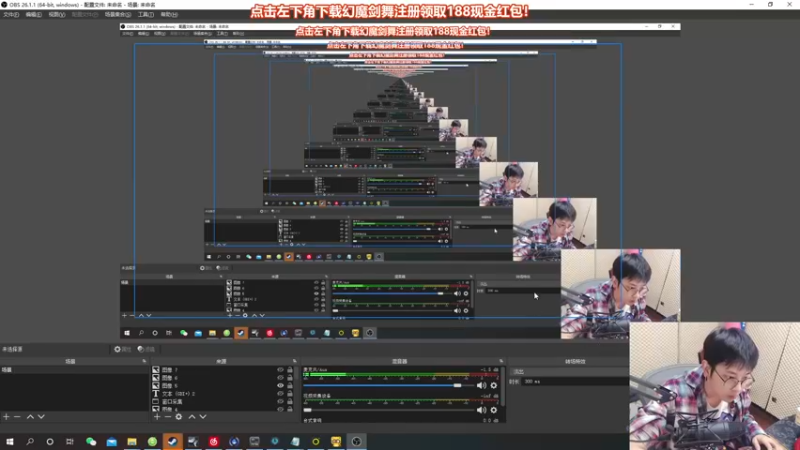Open settings gear for the 麦克风/Aux channel
The height and width of the screenshot is (450, 800).
493,385
